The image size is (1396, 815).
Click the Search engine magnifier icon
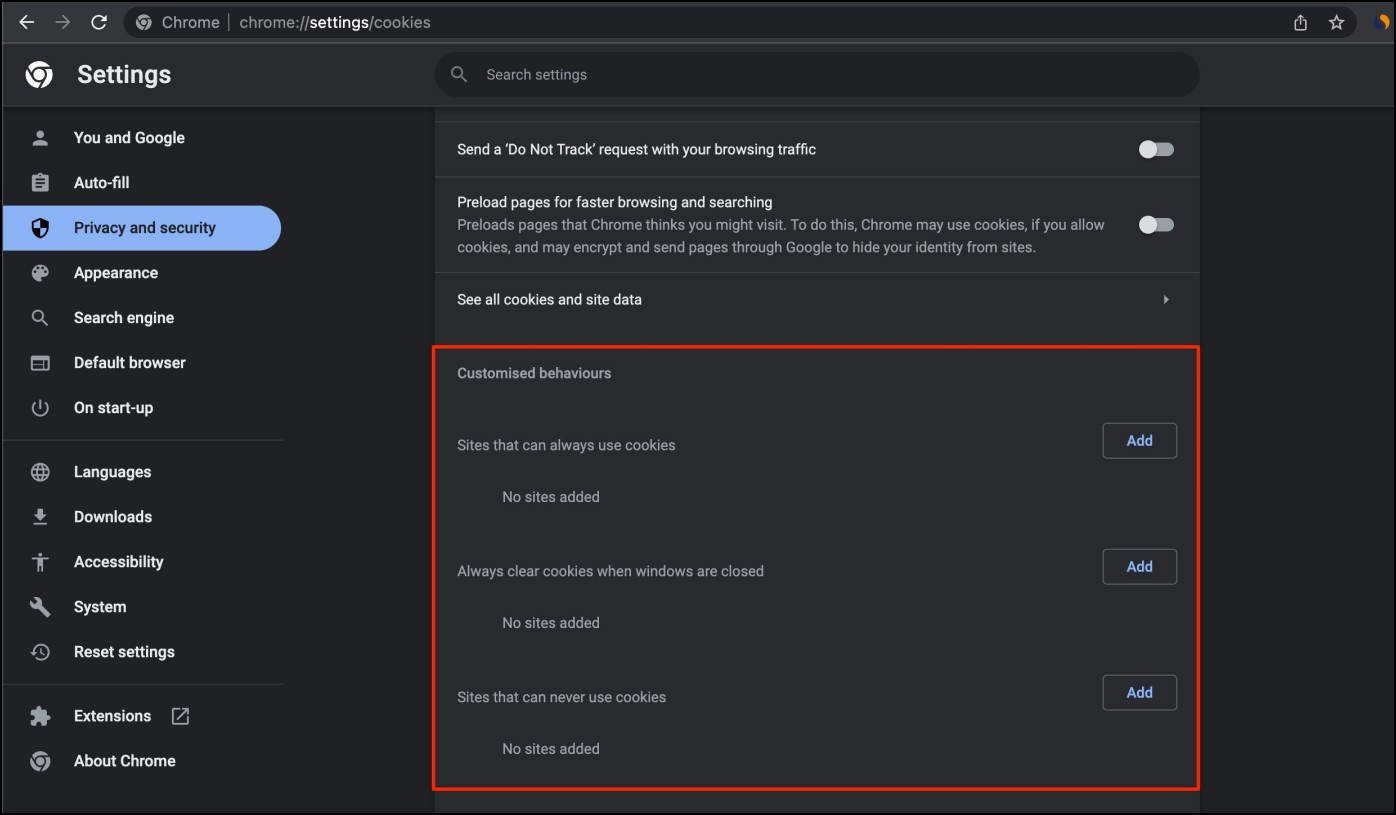[x=40, y=318]
